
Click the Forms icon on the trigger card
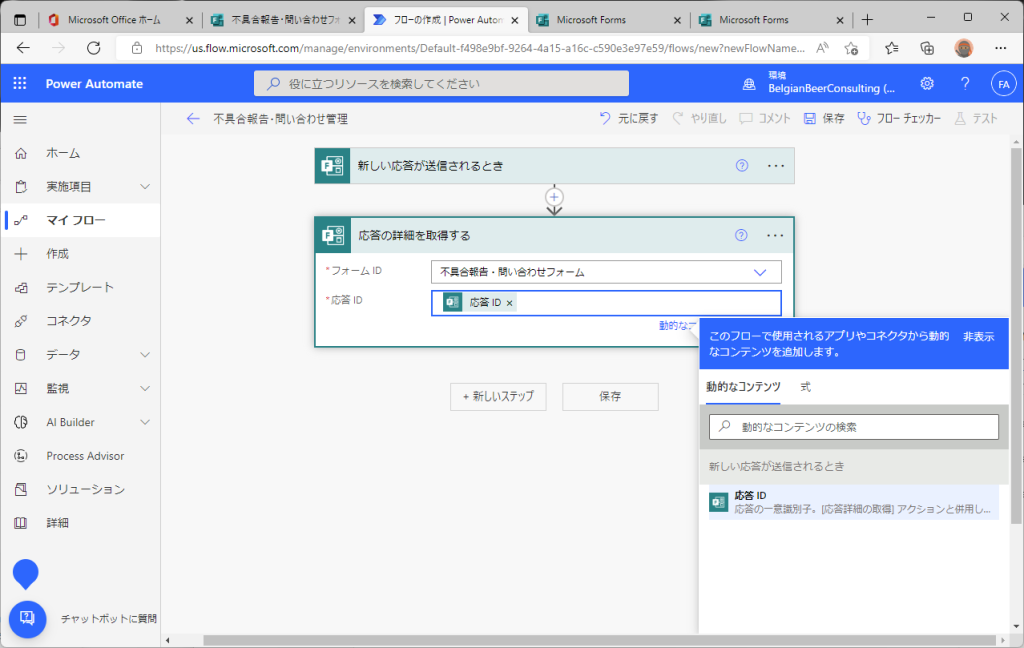[332, 166]
